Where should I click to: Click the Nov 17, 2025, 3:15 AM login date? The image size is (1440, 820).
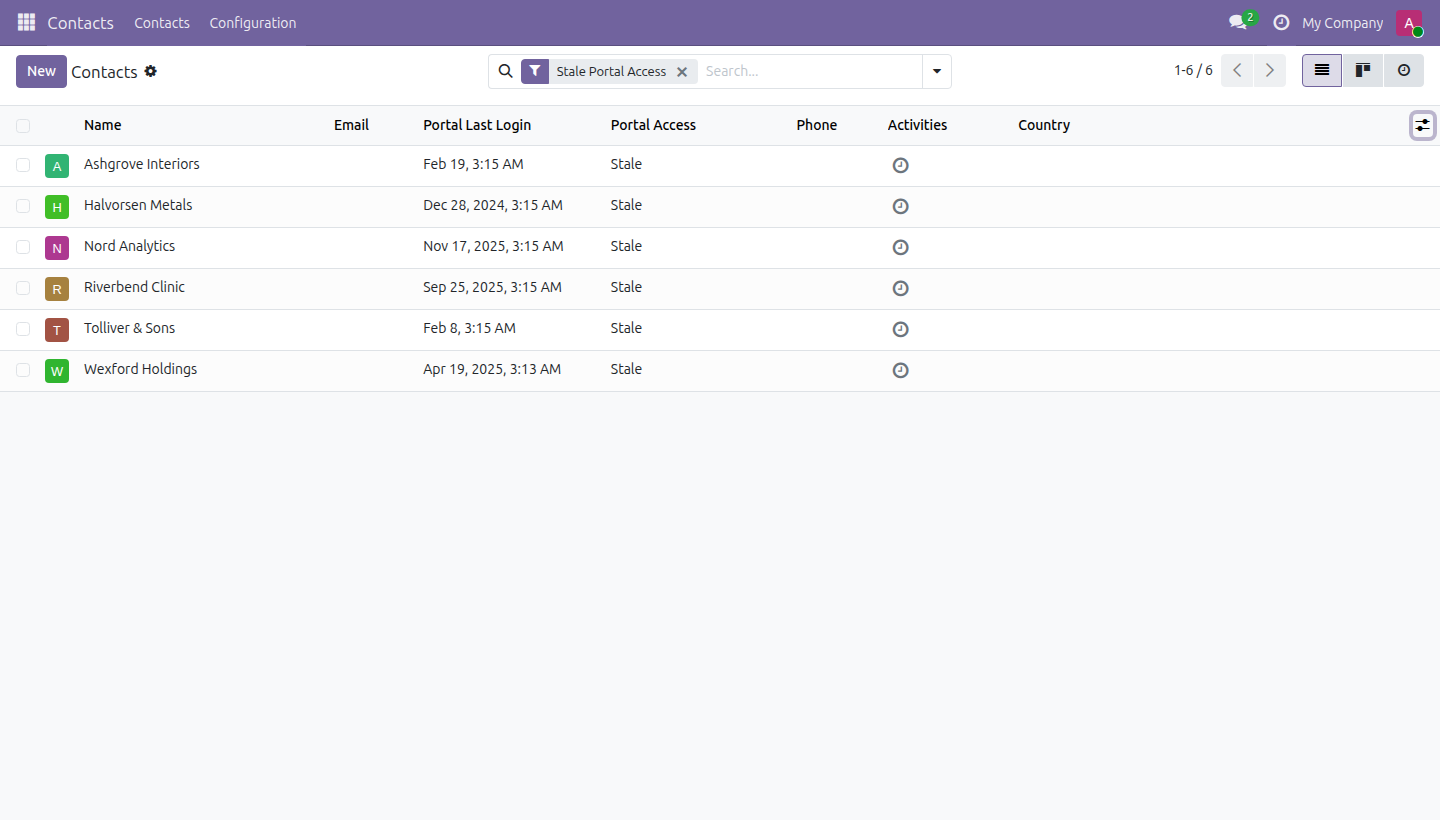pos(493,246)
